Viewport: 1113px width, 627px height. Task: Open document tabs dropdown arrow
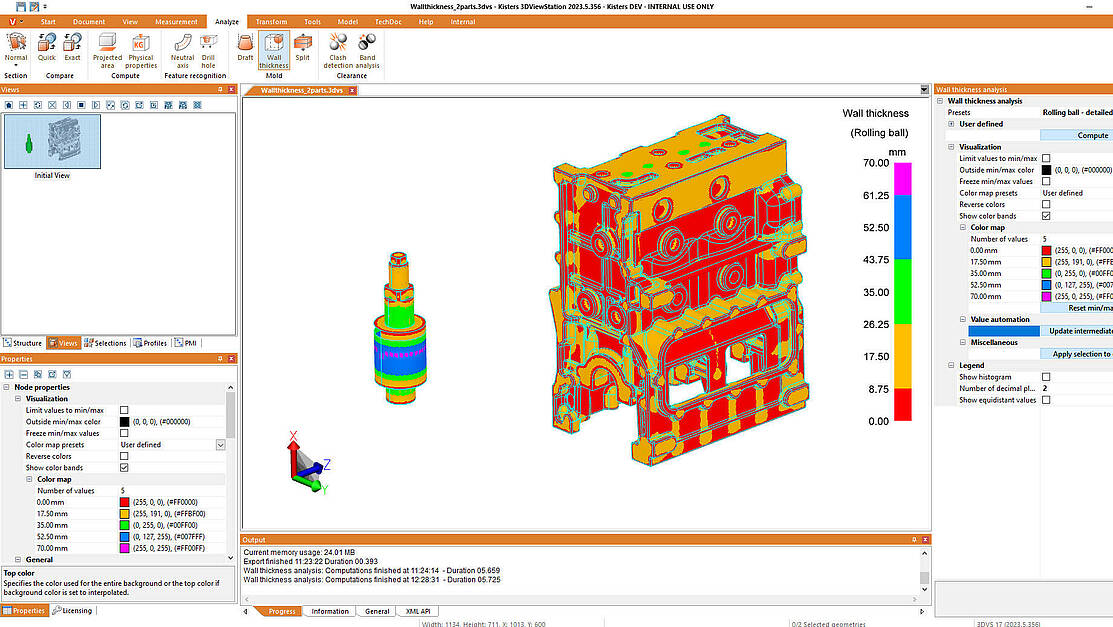(x=924, y=90)
